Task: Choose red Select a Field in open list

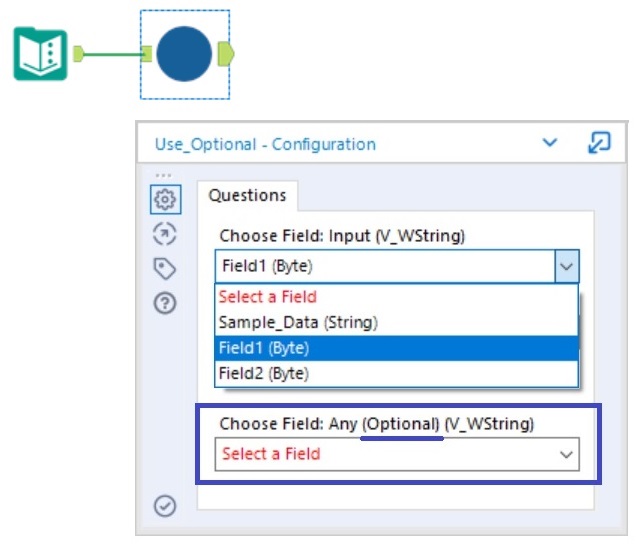Action: [x=267, y=297]
